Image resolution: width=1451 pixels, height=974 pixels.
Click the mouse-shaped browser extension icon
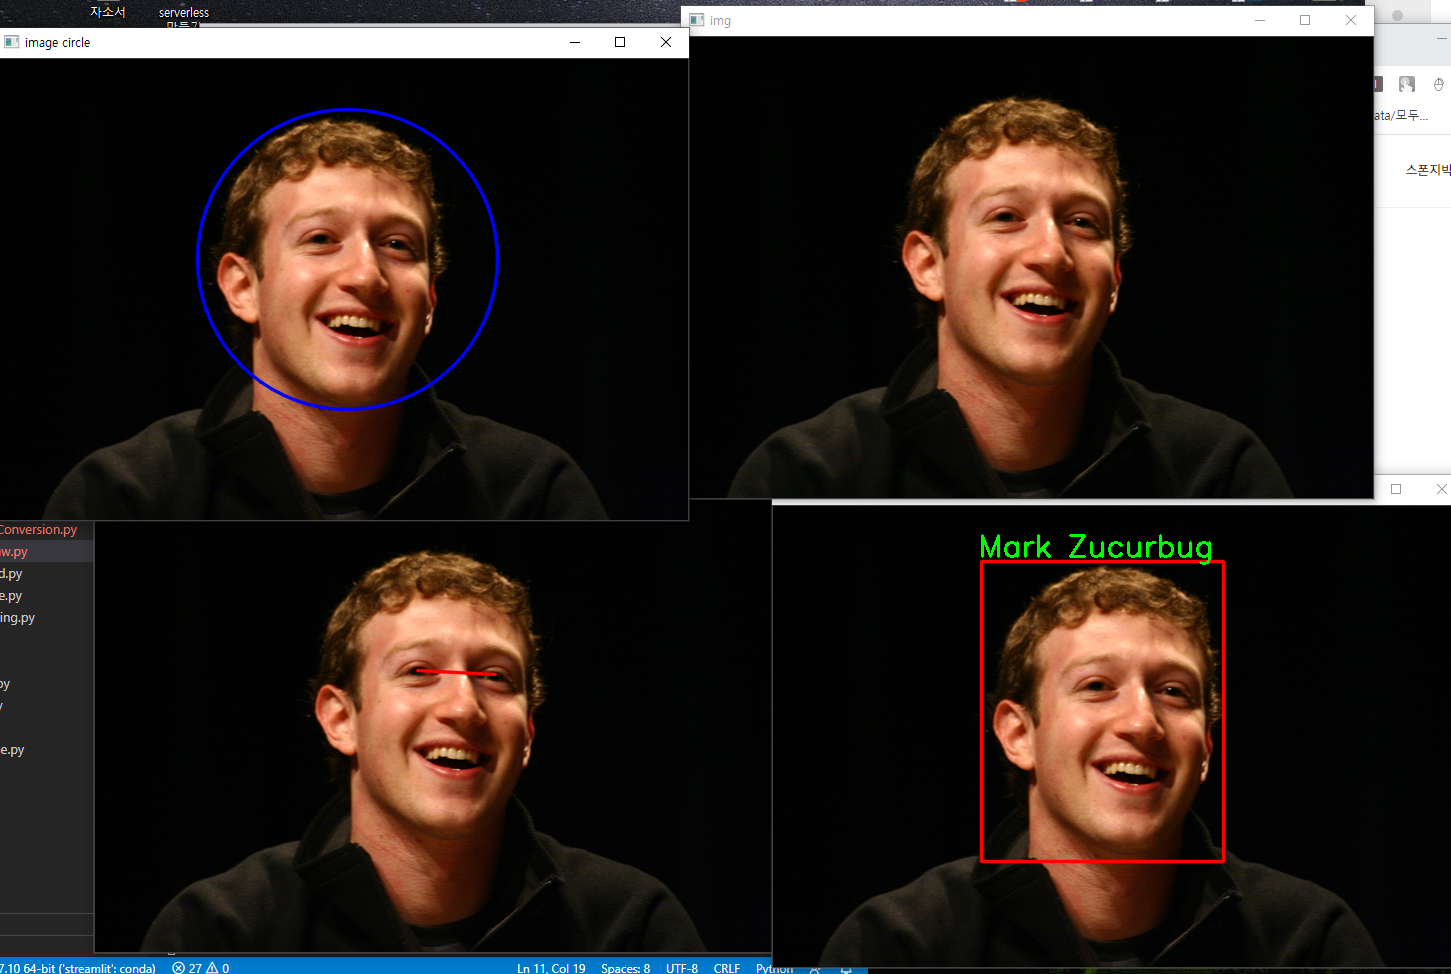pyautogui.click(x=1439, y=84)
